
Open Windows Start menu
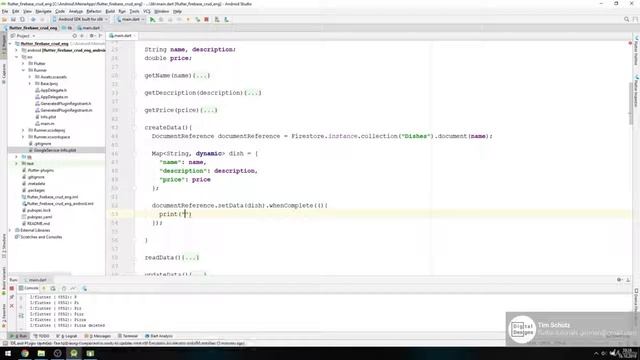pyautogui.click(x=8, y=353)
